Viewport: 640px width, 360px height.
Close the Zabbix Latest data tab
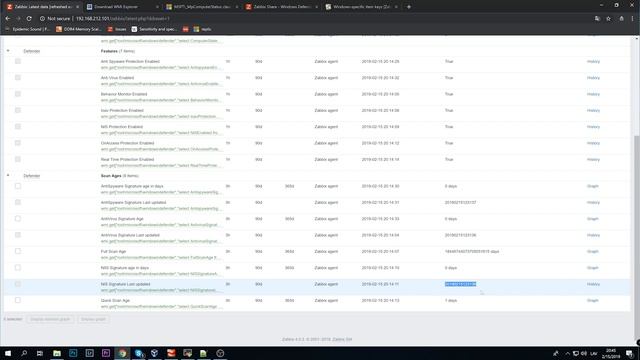tap(78, 7)
